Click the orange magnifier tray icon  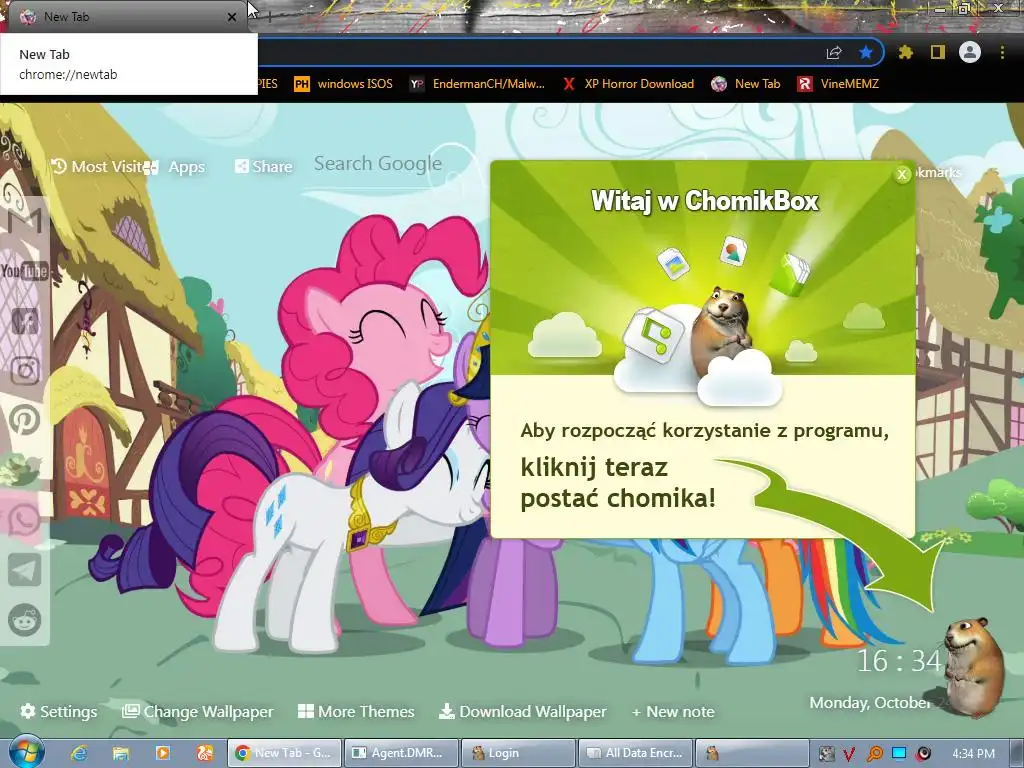pos(874,754)
